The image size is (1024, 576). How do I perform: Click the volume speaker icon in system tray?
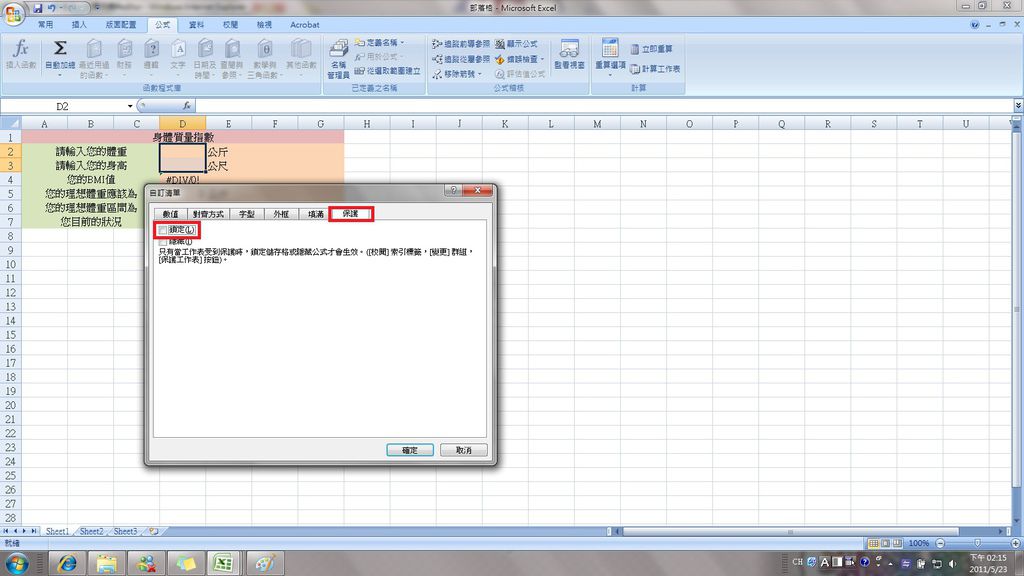pos(952,563)
